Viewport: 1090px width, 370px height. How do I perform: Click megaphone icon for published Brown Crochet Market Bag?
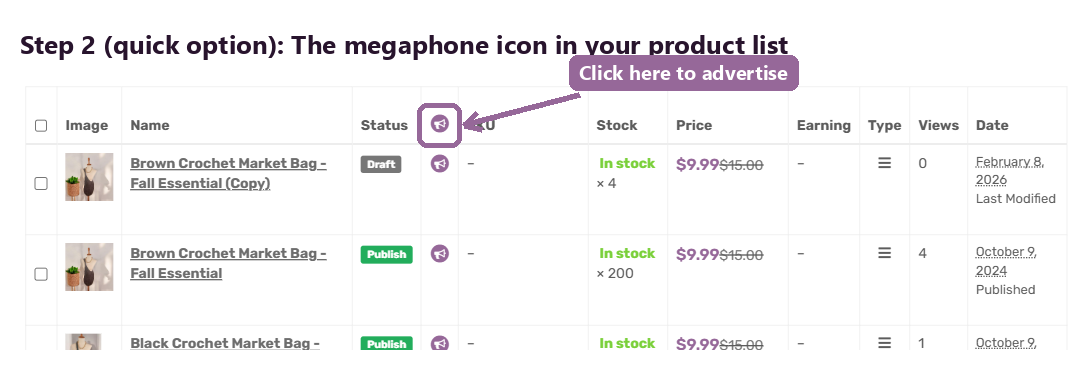pyautogui.click(x=439, y=254)
